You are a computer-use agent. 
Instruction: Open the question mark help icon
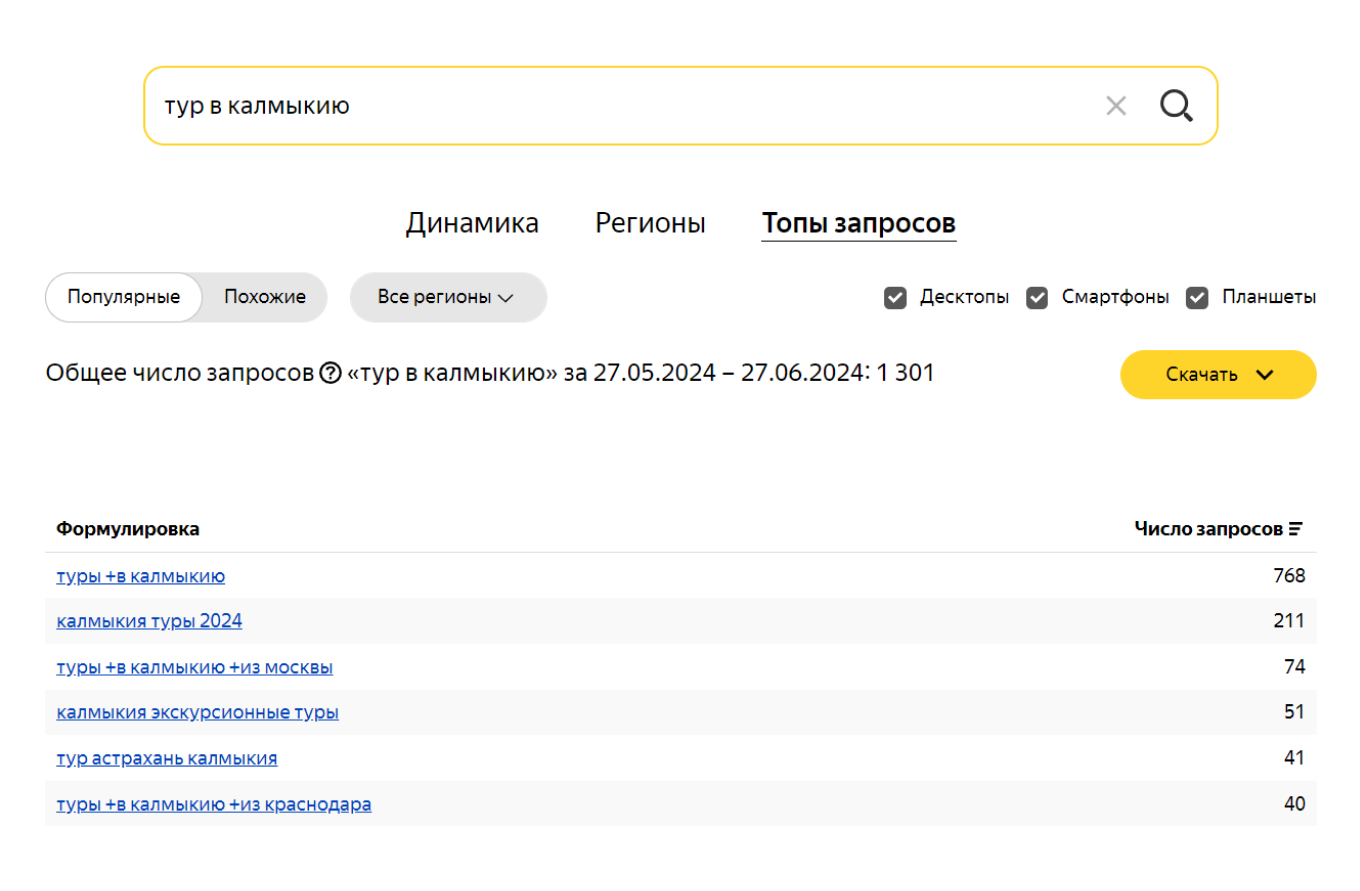pos(330,374)
